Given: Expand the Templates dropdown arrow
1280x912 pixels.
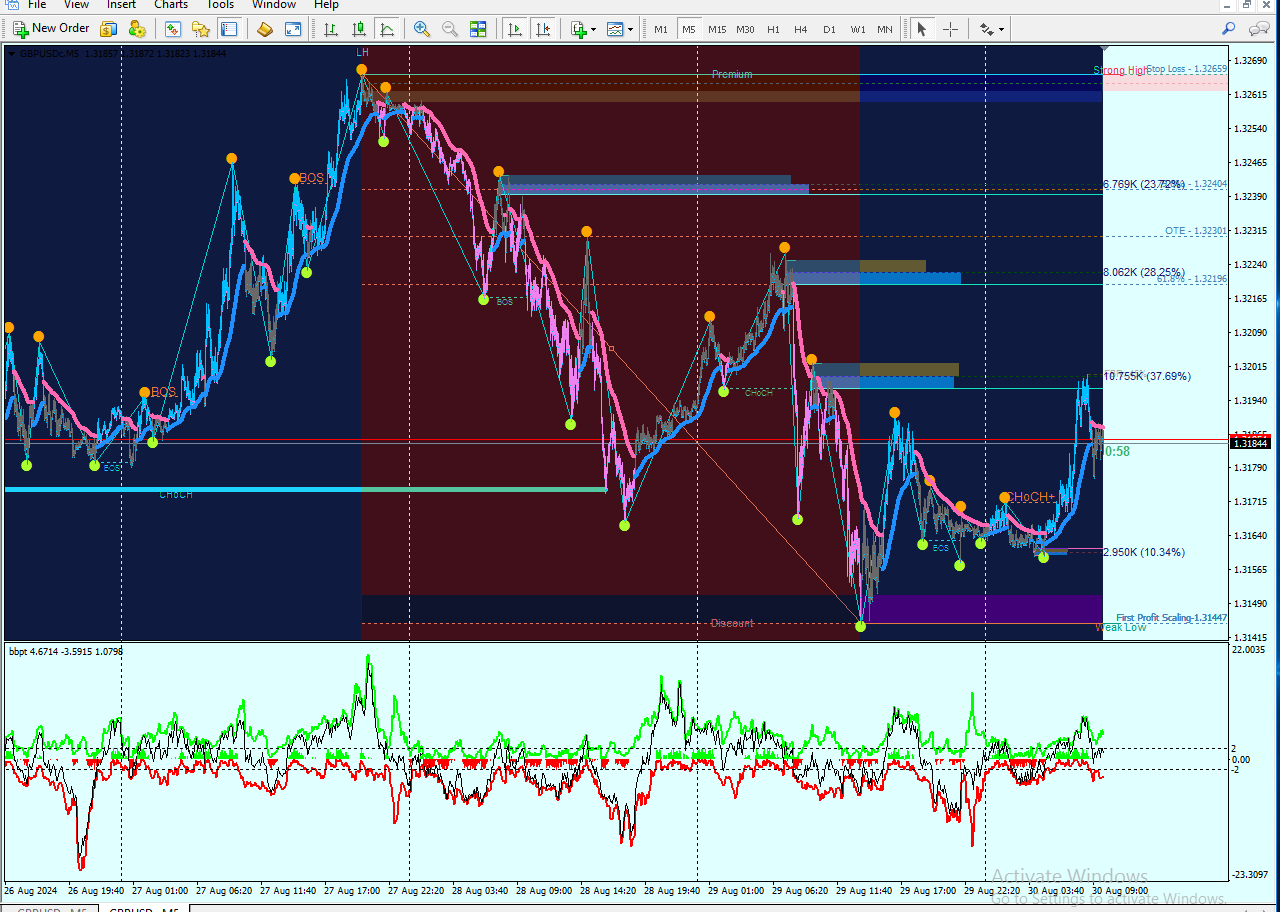Looking at the screenshot, I should point(630,29).
